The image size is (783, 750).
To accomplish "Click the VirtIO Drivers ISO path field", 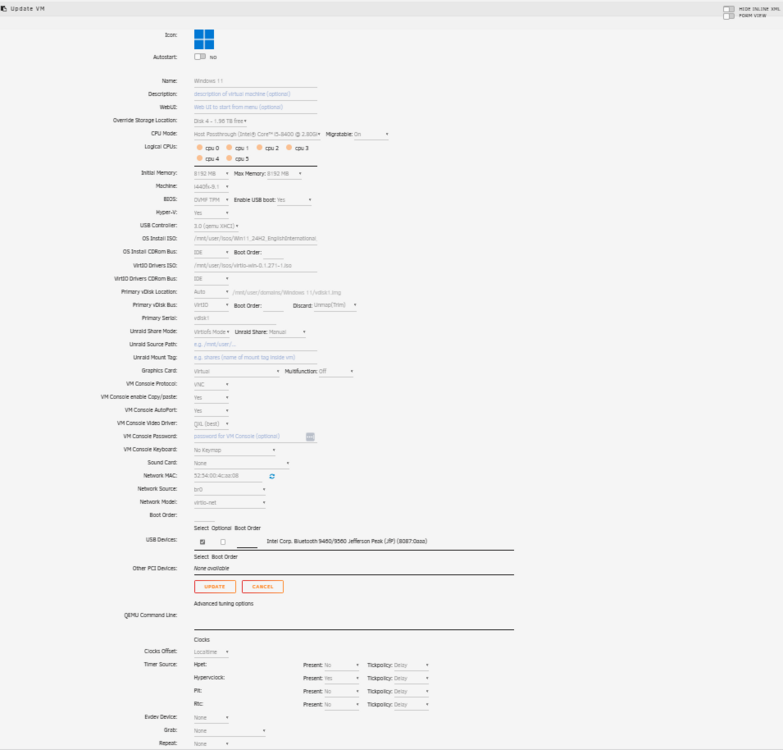I will (x=255, y=266).
